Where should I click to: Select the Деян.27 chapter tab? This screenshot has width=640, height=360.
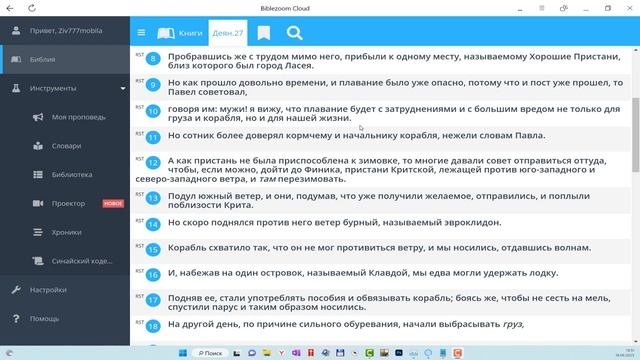[228, 33]
